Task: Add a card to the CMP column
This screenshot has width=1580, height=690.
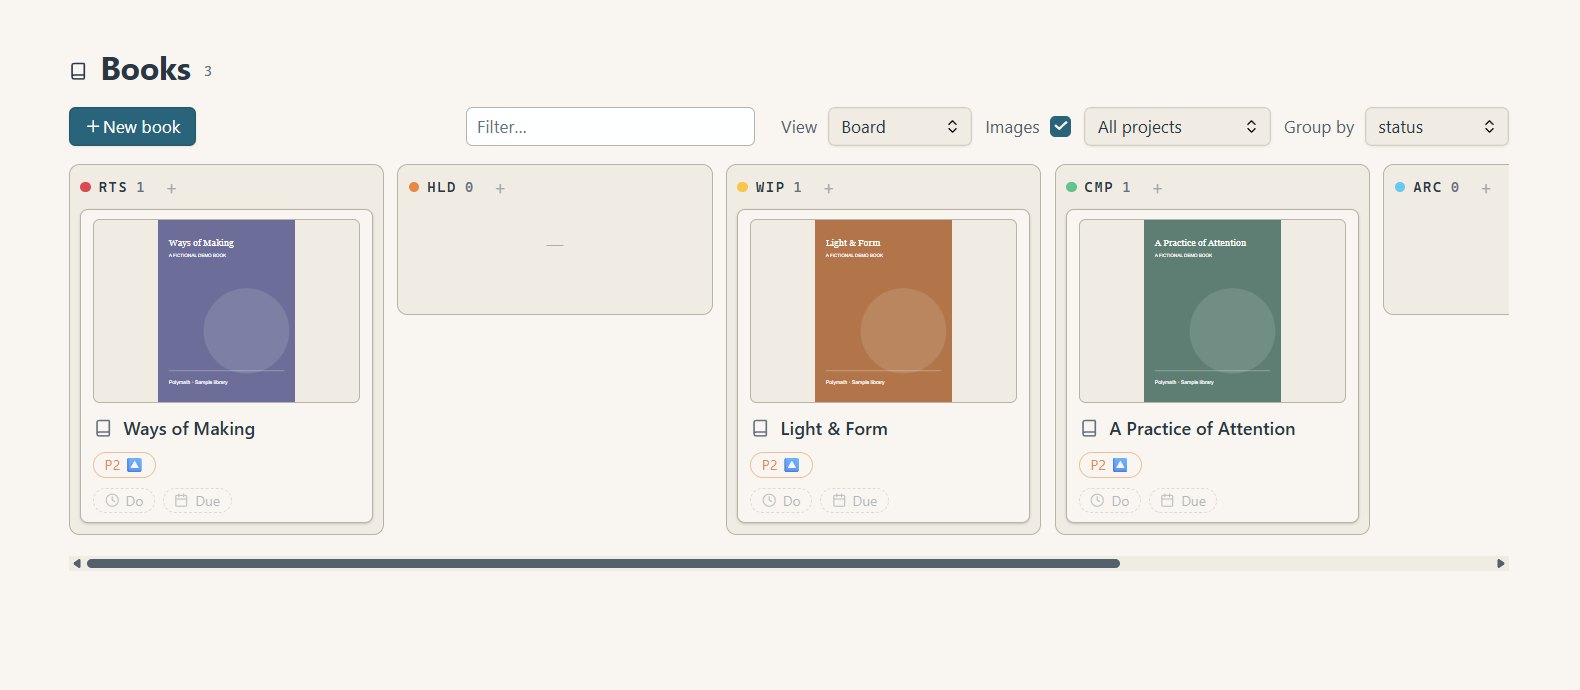Action: (1157, 188)
